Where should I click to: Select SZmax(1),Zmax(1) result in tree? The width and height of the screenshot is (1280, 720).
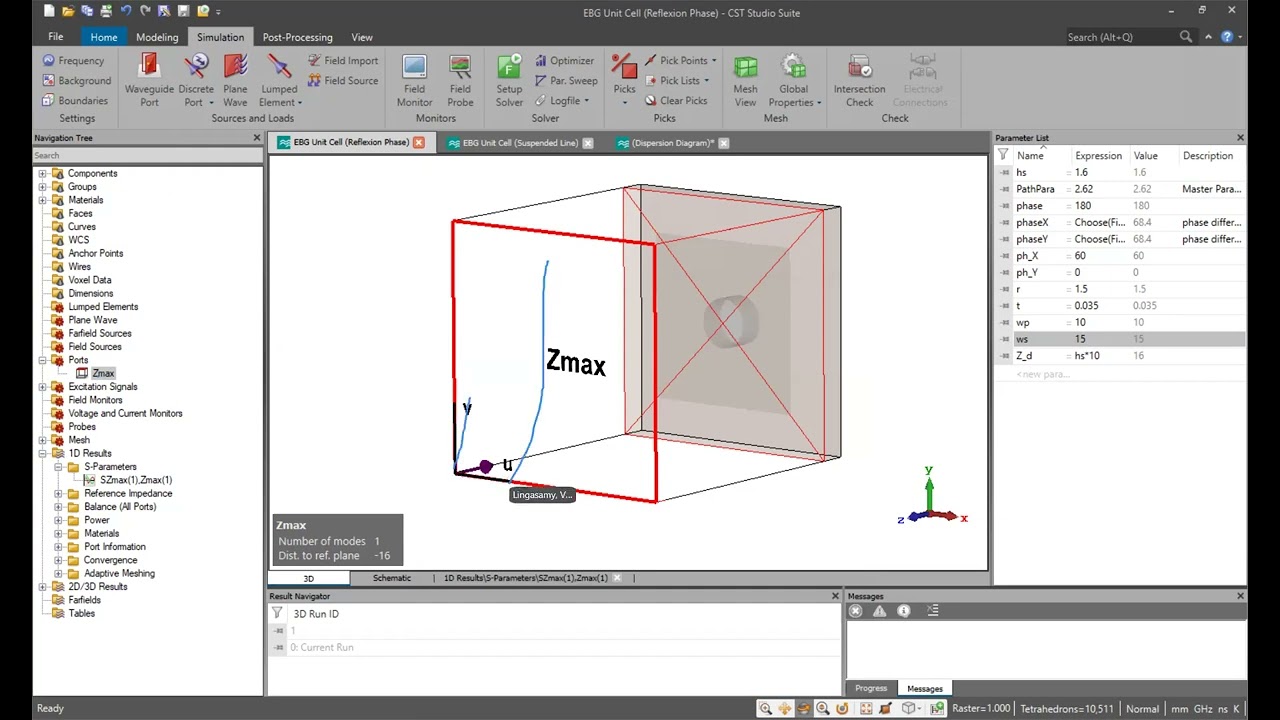136,480
